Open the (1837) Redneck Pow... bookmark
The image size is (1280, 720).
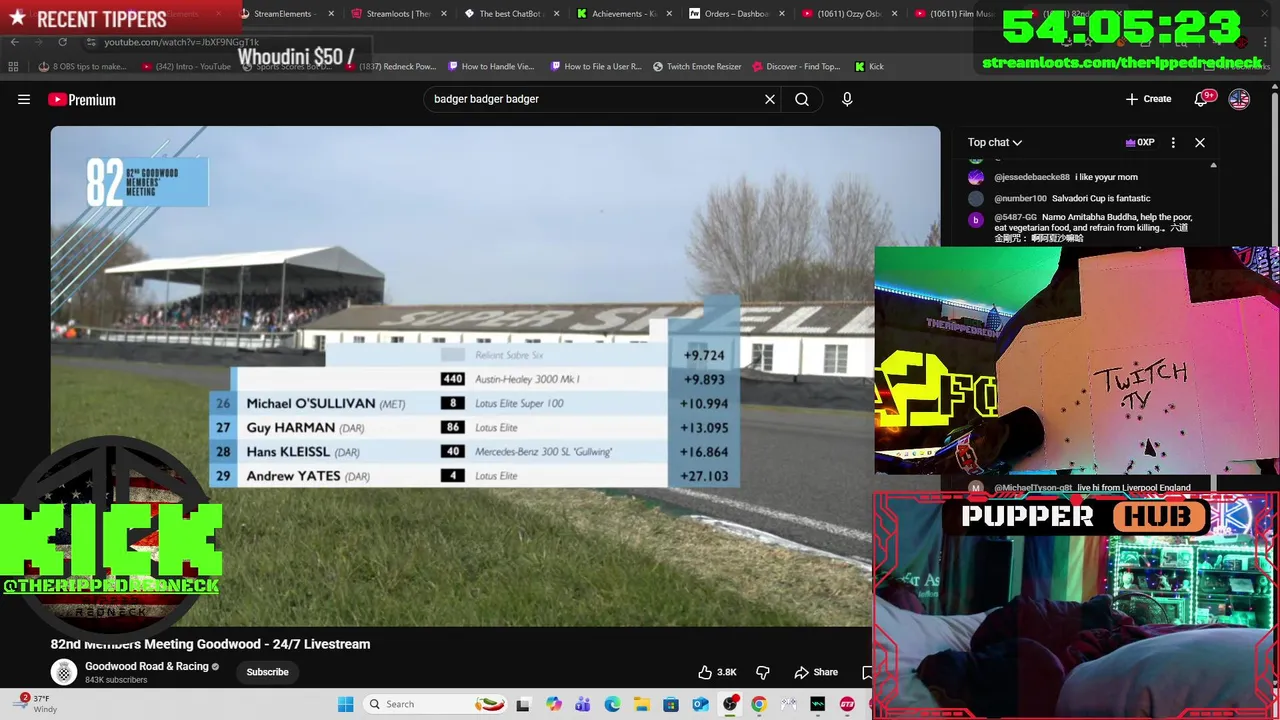point(390,66)
